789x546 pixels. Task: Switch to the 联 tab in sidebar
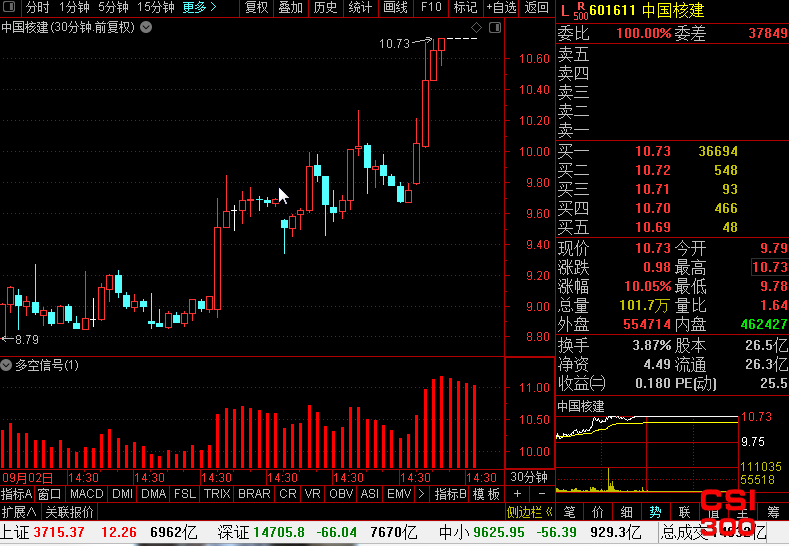(684, 512)
